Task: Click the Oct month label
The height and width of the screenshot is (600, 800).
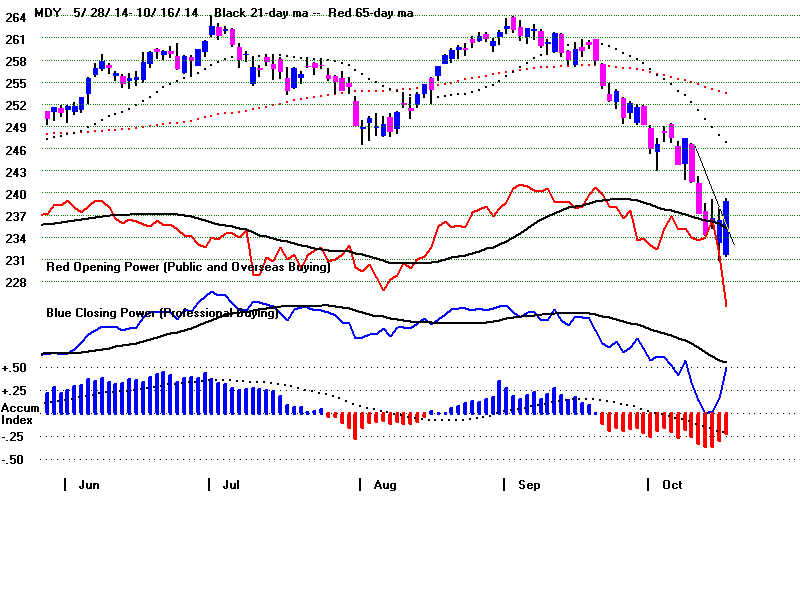Action: coord(672,485)
